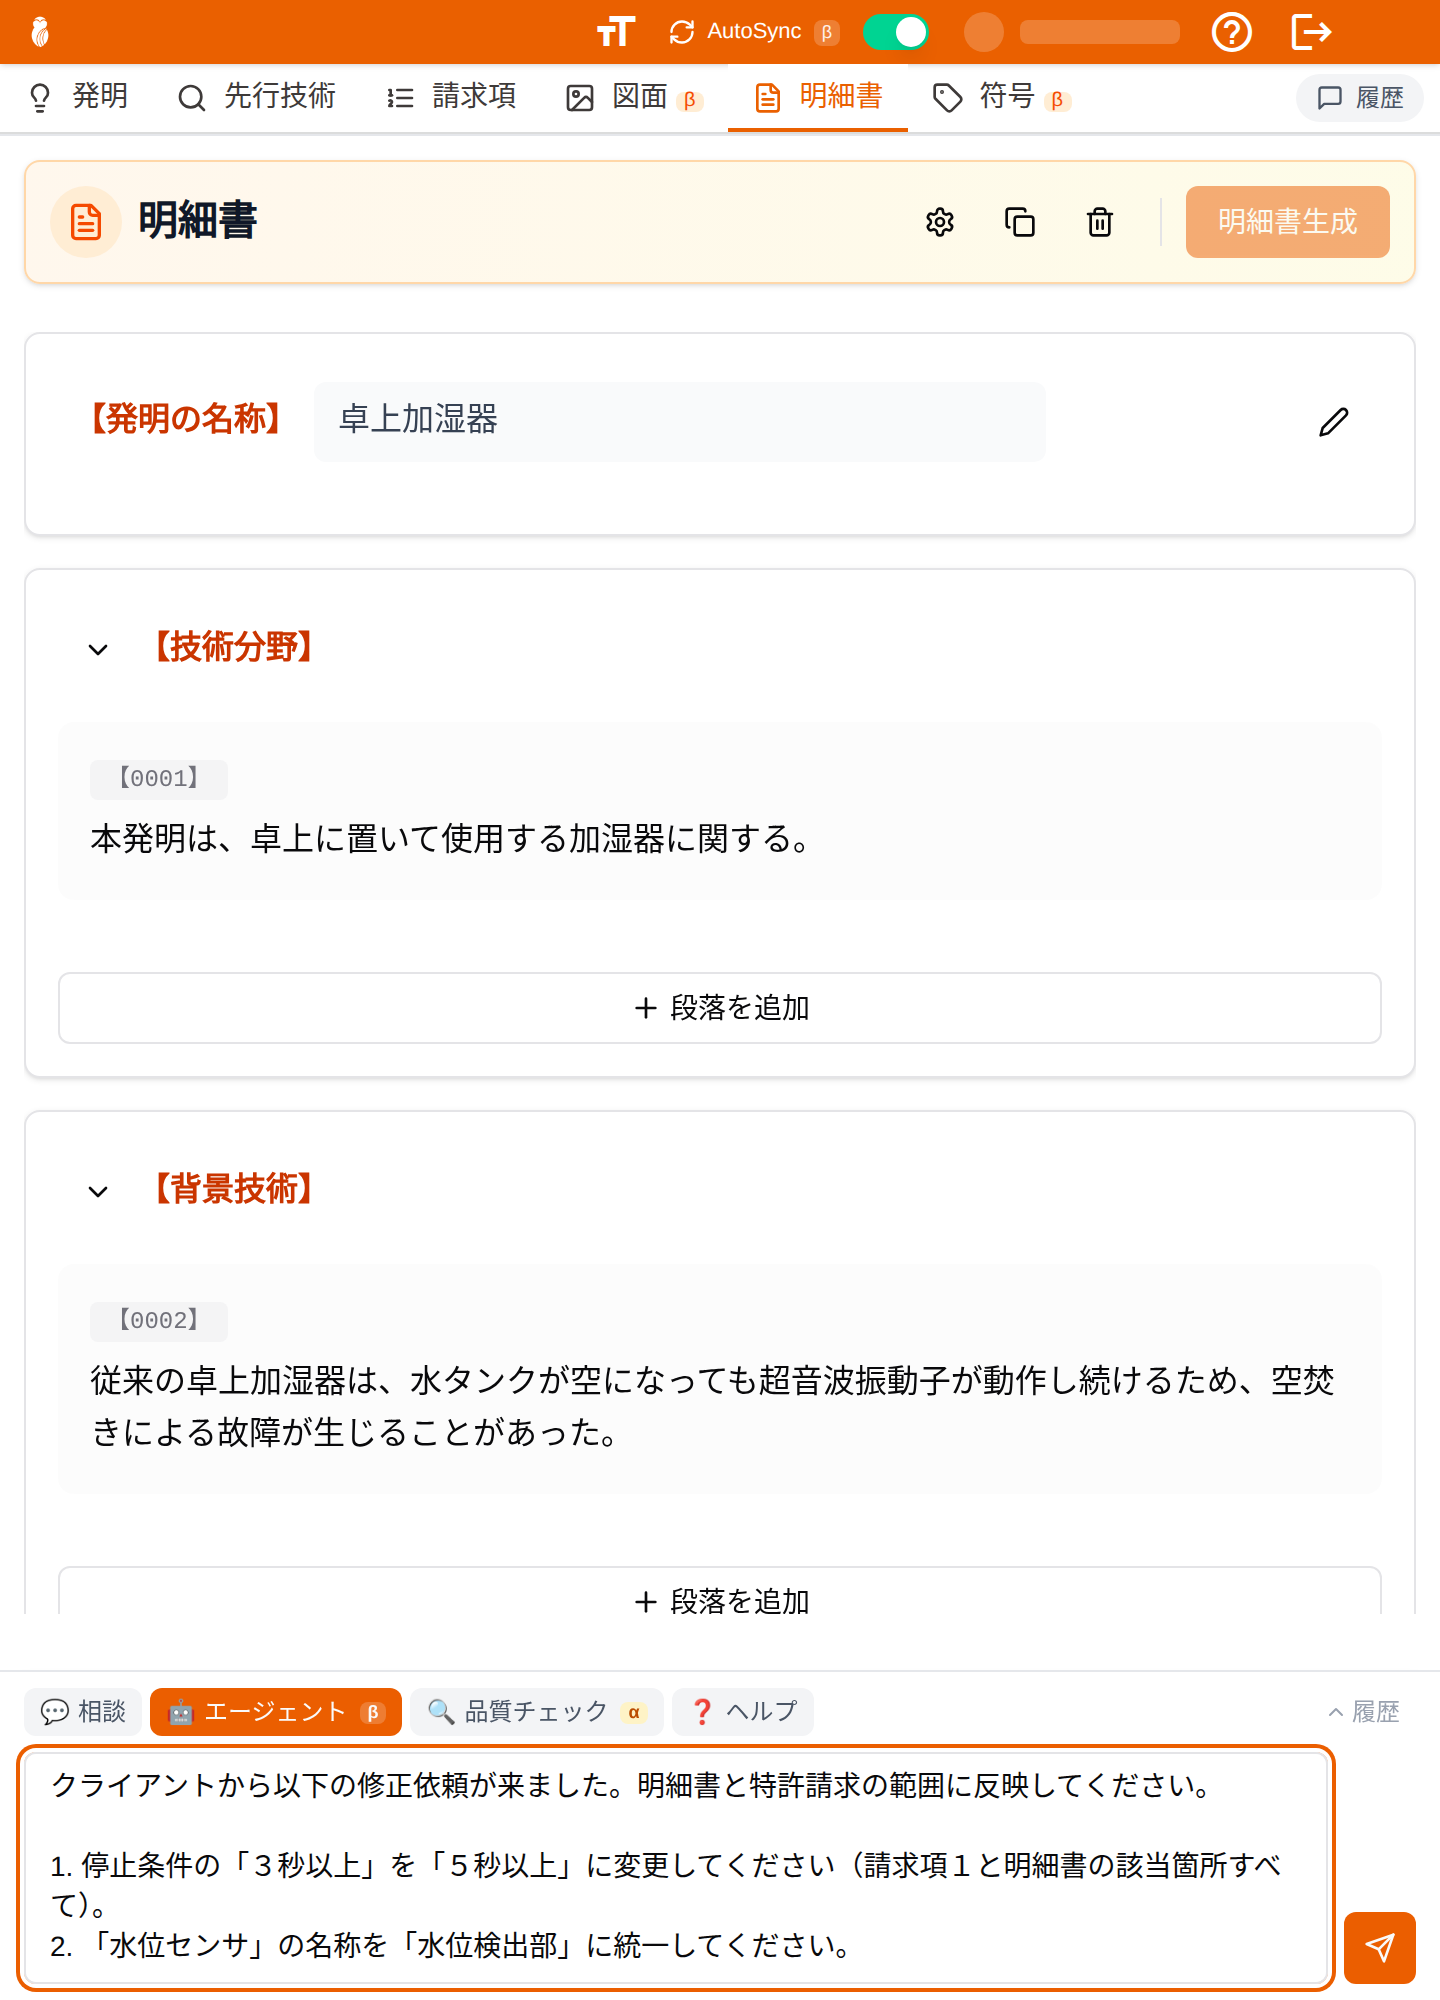Click the copy 明細書 icon
Screen dimensions: 1440x2000
tap(1020, 222)
